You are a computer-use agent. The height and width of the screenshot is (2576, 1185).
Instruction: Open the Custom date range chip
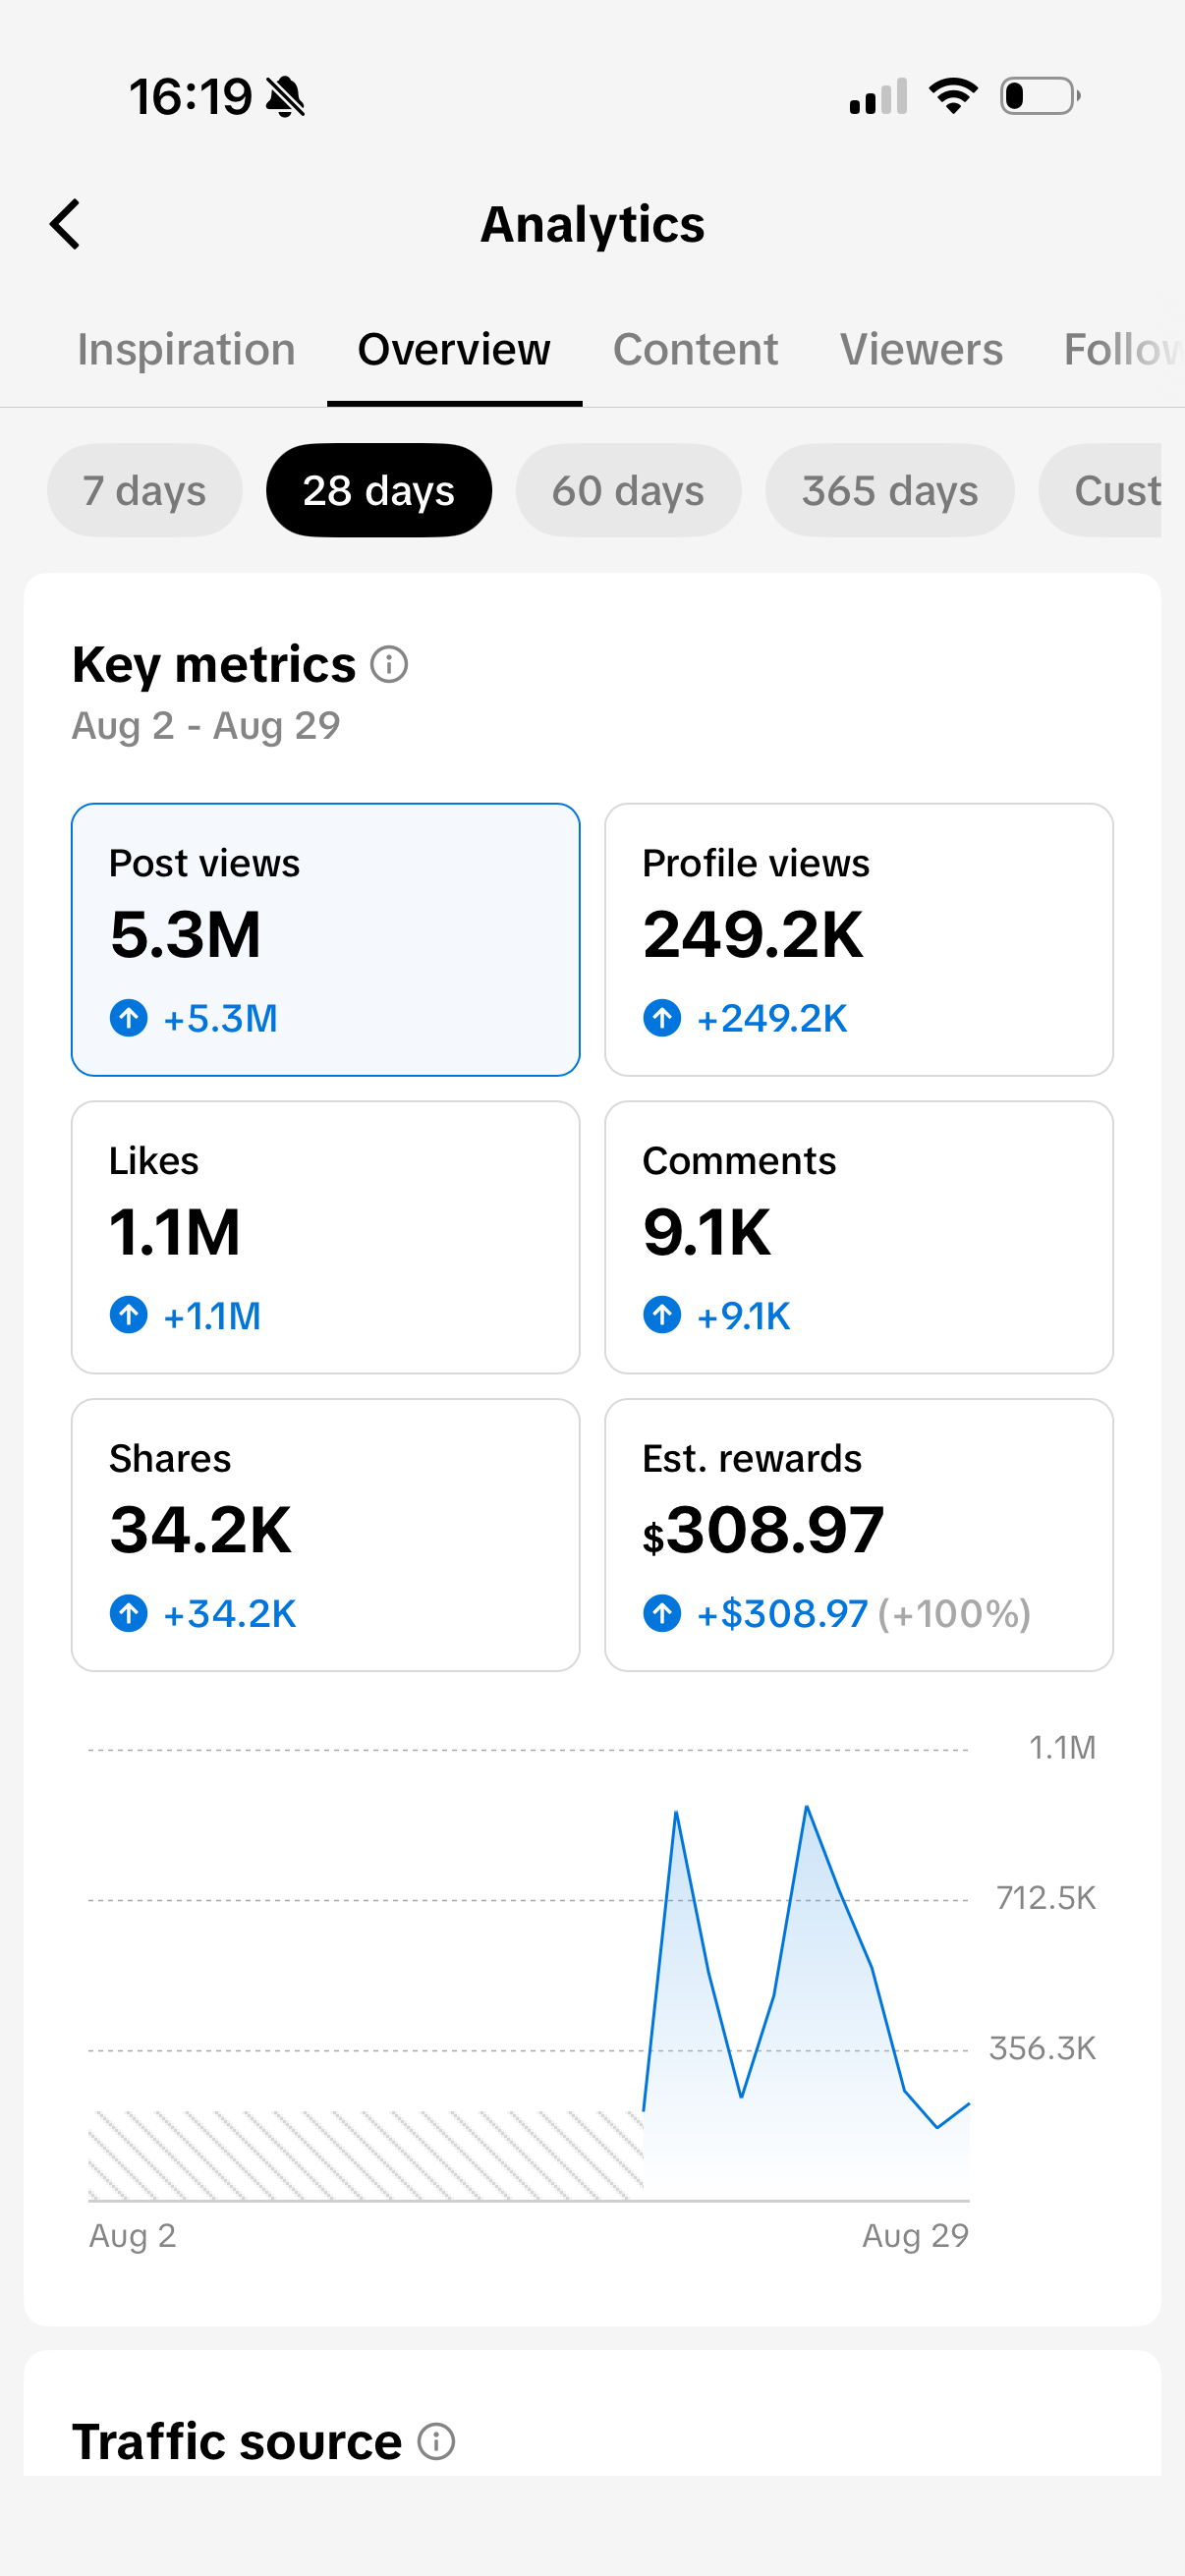coord(1100,490)
